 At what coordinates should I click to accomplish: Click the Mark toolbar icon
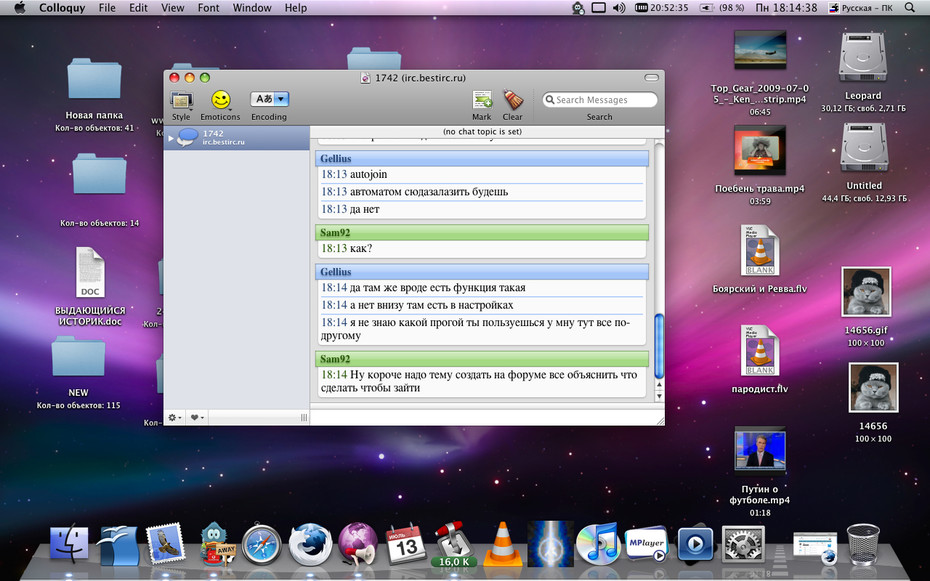point(482,100)
